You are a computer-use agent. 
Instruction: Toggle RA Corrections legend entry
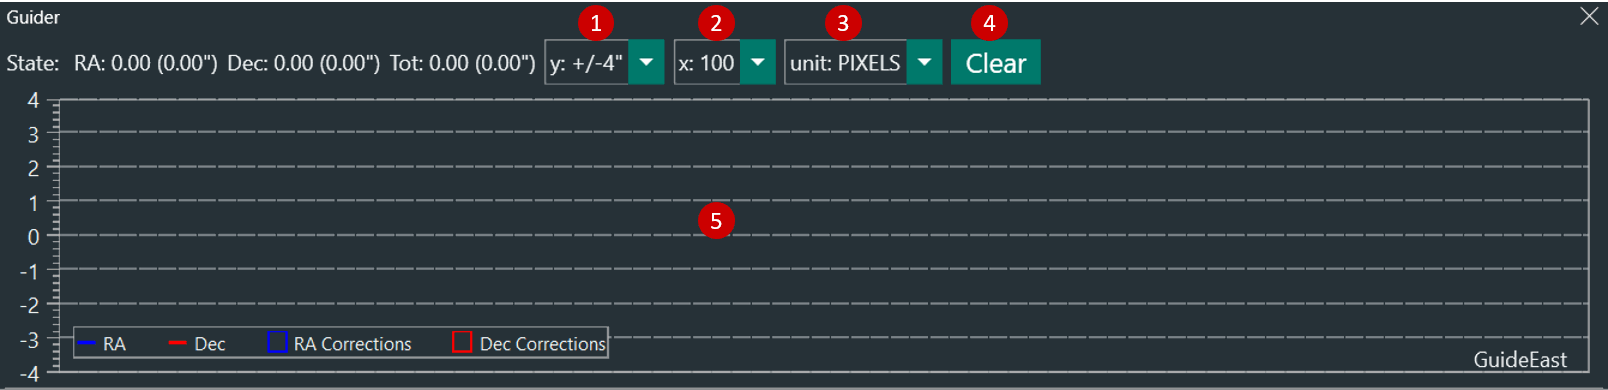point(340,343)
